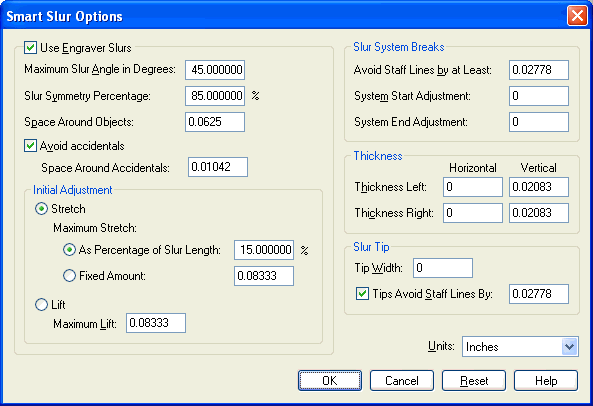This screenshot has height=406, width=593.
Task: Open Help for slur options
Action: 546,380
